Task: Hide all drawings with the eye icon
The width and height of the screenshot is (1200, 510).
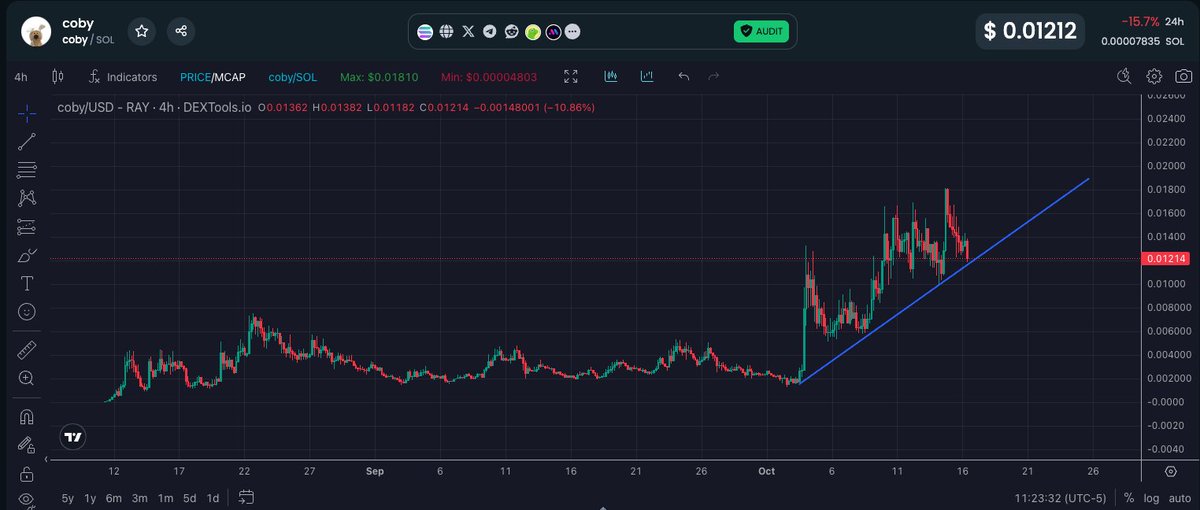Action: point(27,499)
